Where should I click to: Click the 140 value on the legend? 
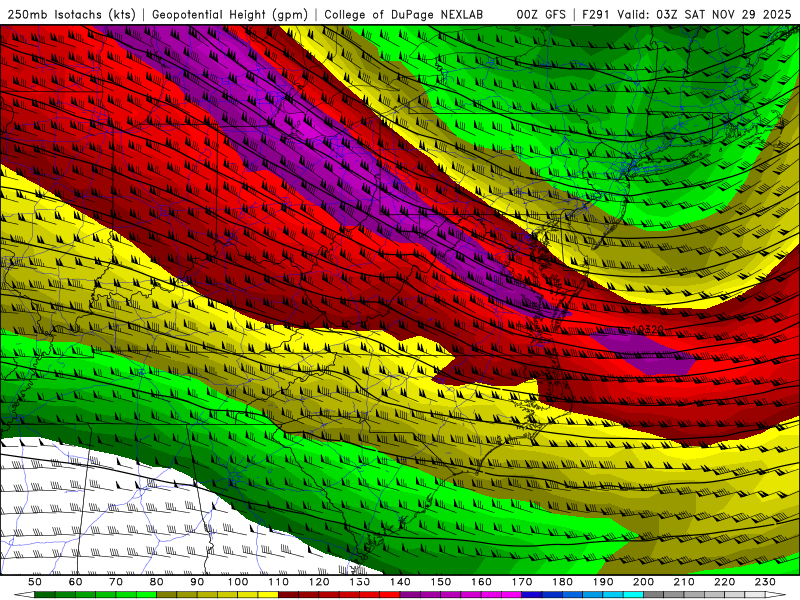(x=400, y=582)
